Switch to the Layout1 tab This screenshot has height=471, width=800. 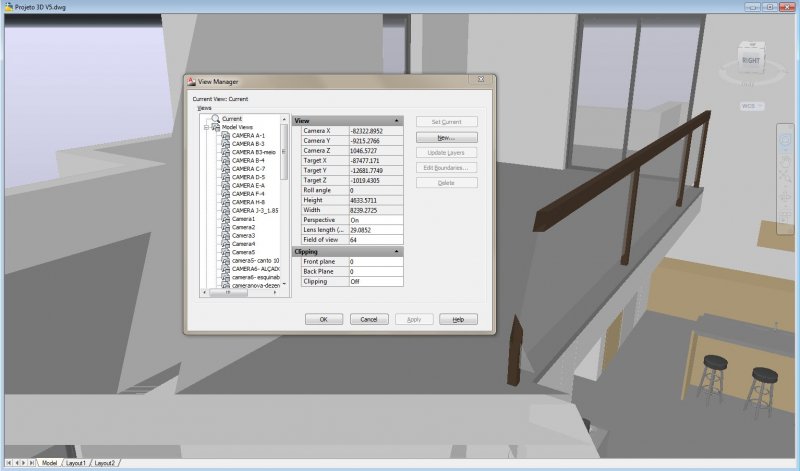76,463
